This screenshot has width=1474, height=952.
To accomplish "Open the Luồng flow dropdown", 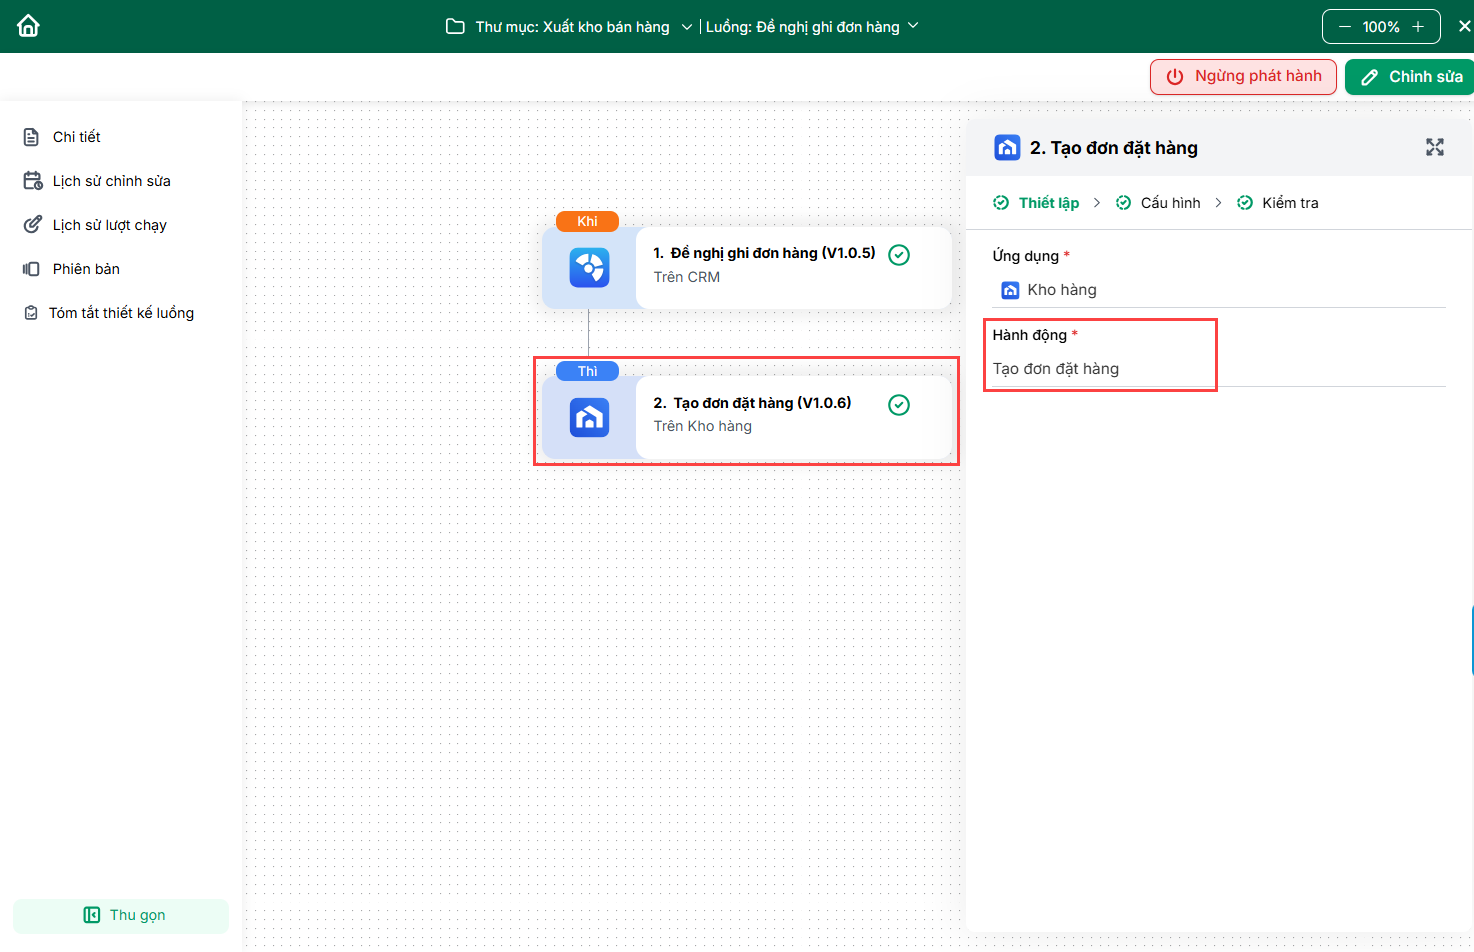I will 912,26.
